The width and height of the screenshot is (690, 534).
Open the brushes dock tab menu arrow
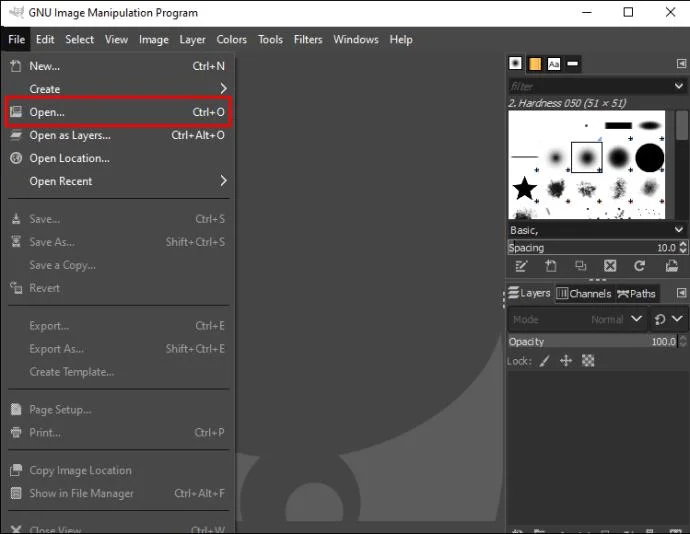click(x=681, y=64)
